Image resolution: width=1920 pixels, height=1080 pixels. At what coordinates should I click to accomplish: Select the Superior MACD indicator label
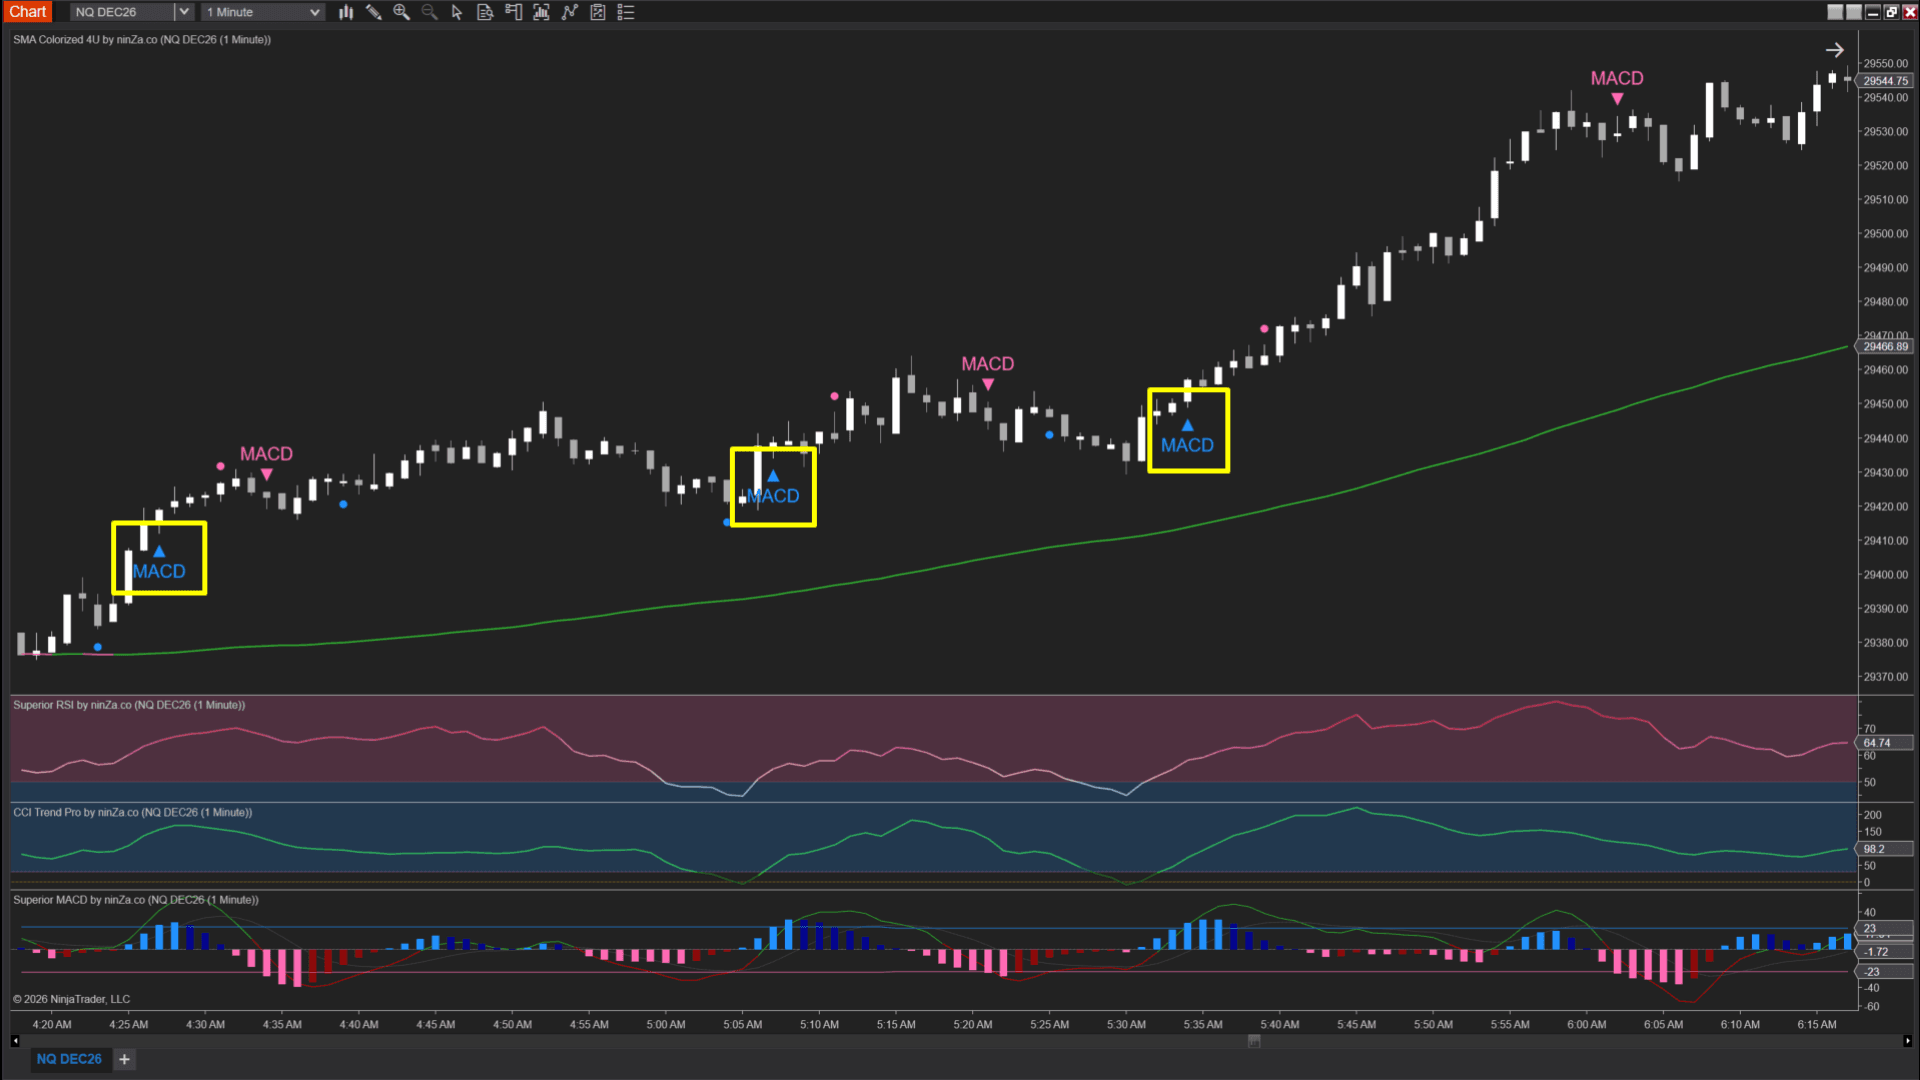pos(136,900)
